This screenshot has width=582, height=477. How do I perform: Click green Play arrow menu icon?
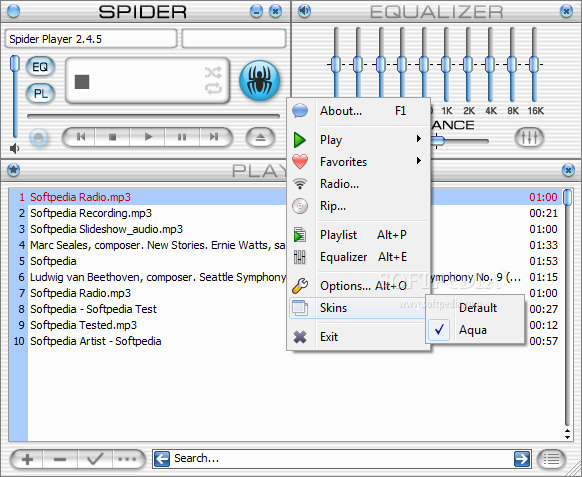(x=300, y=140)
